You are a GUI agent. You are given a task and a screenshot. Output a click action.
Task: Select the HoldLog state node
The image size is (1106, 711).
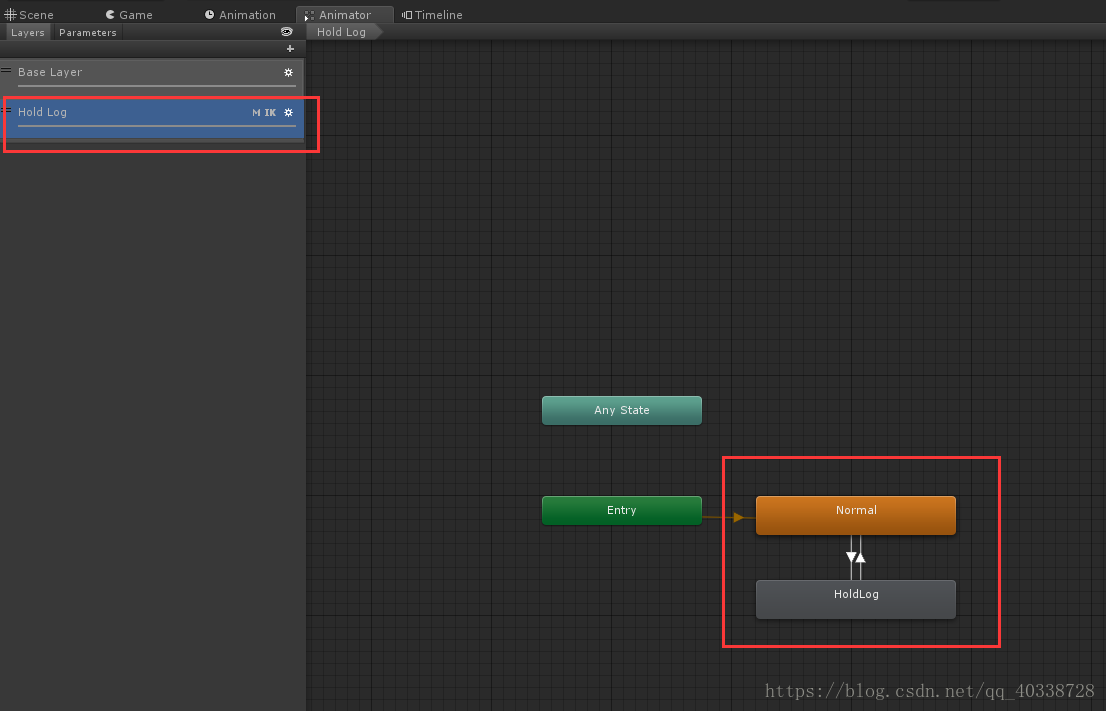tap(856, 600)
